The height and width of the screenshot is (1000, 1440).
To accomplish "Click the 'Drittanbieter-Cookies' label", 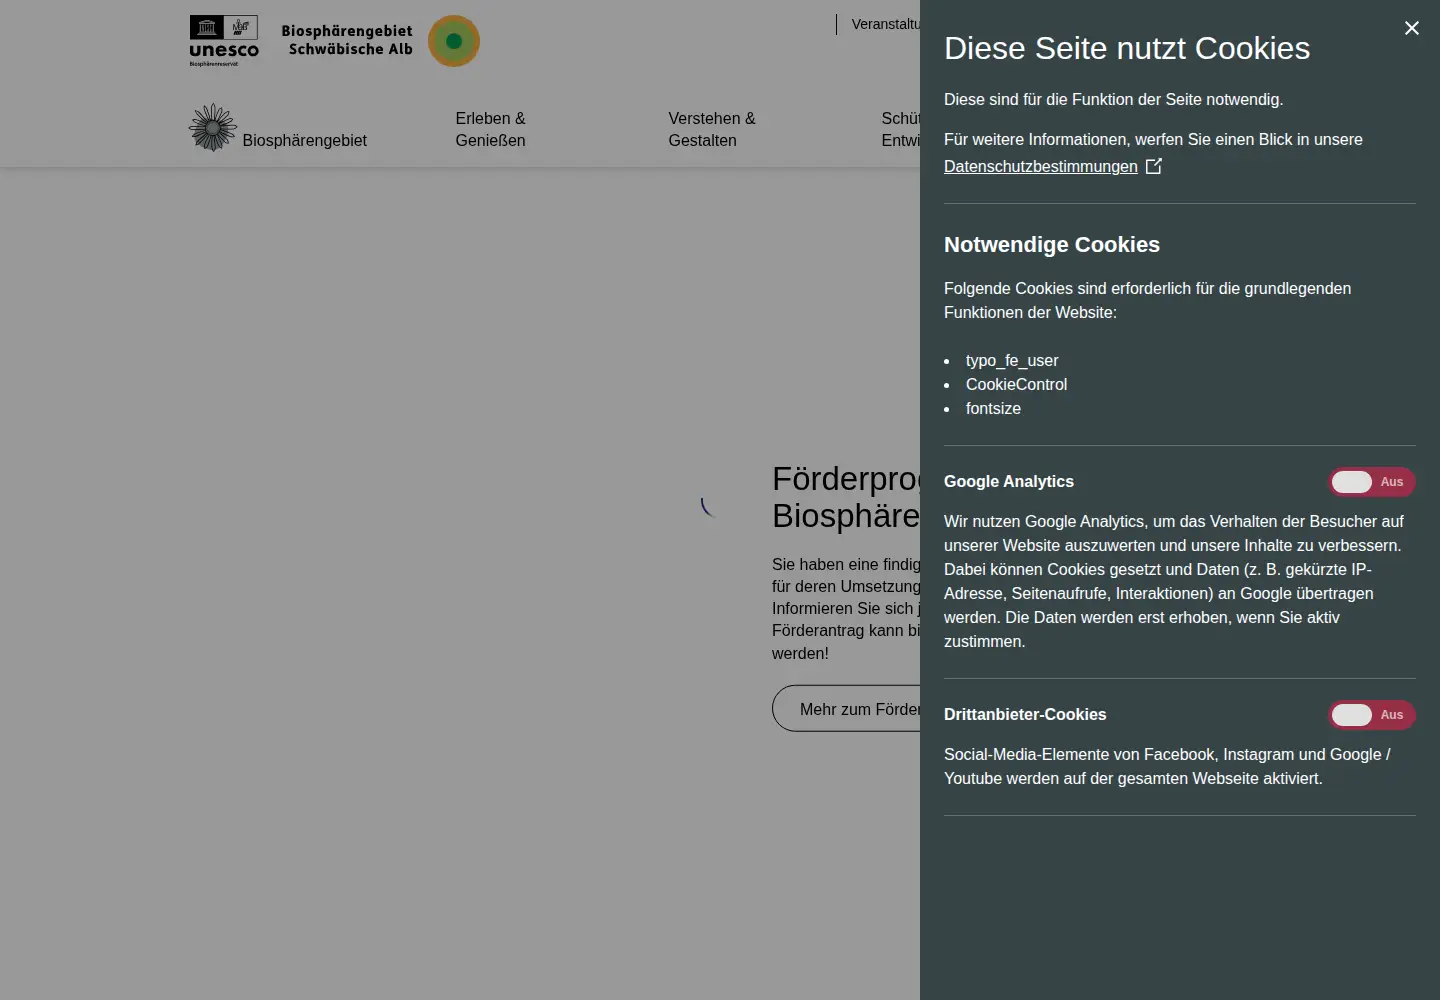I will tap(1025, 715).
